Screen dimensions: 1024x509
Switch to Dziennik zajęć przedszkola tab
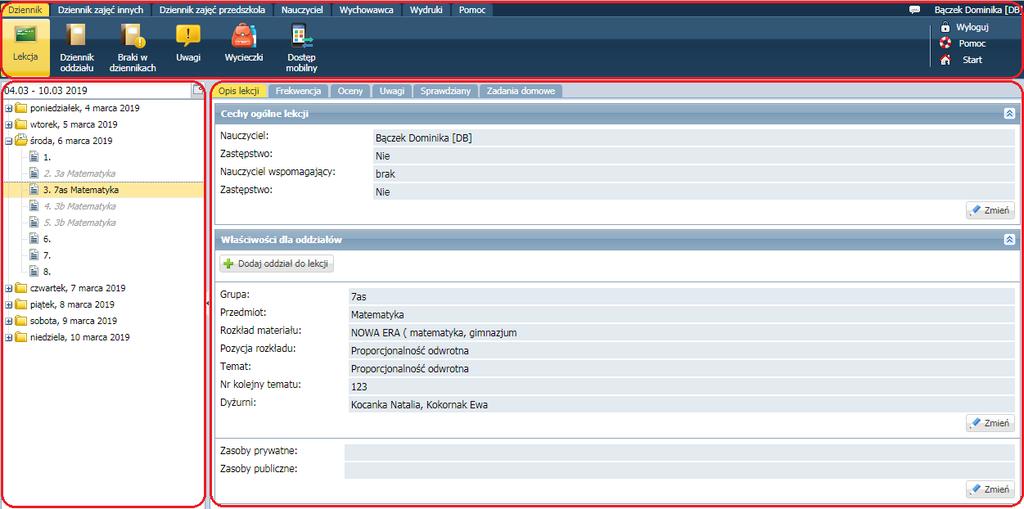[213, 10]
